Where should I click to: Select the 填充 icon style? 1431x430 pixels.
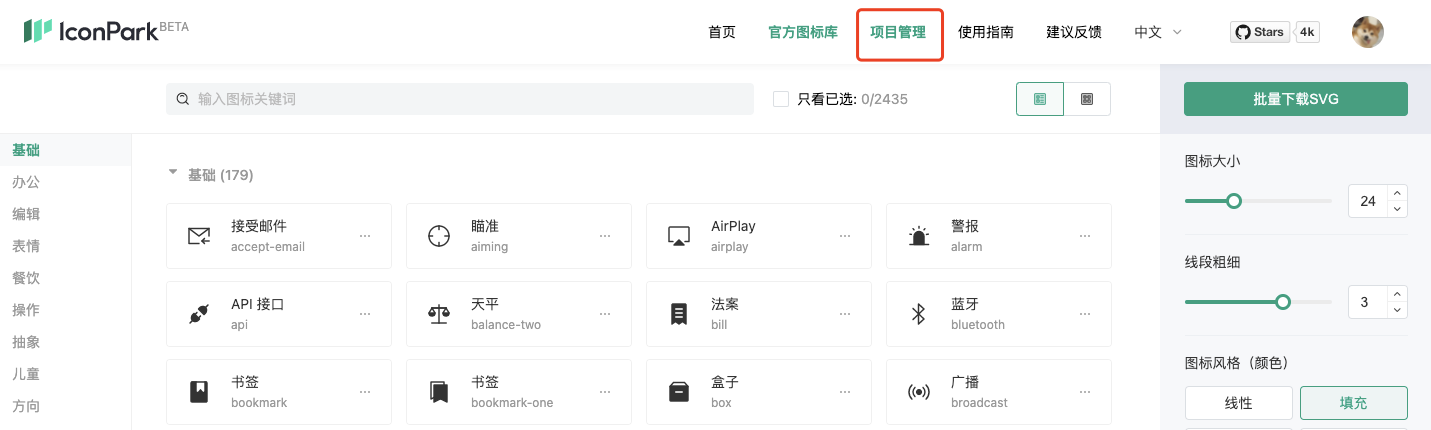coord(1353,403)
